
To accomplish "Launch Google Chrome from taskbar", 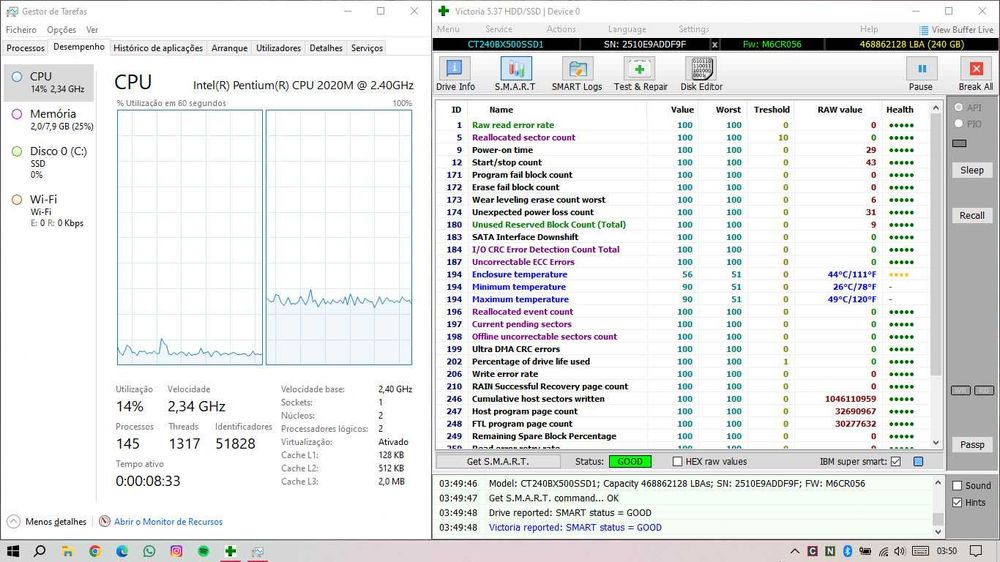I will click(x=94, y=551).
